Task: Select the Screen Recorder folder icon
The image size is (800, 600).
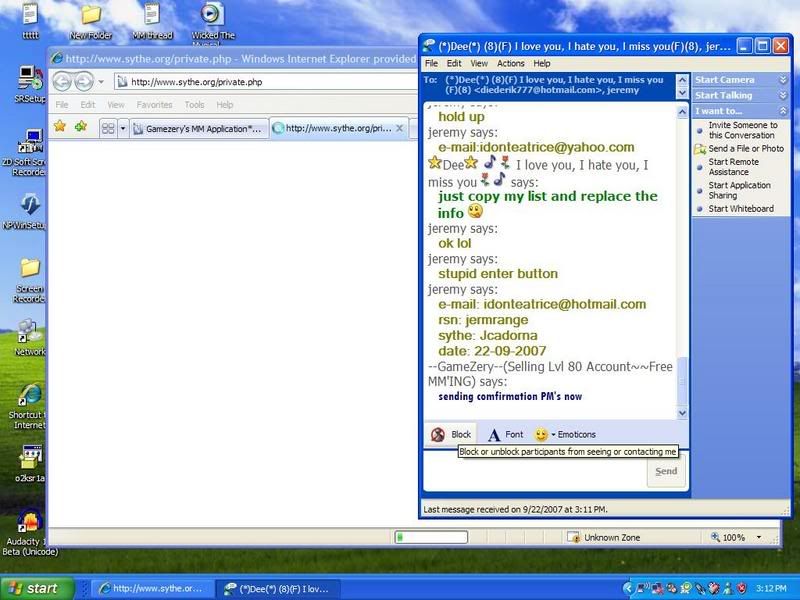Action: 30,280
